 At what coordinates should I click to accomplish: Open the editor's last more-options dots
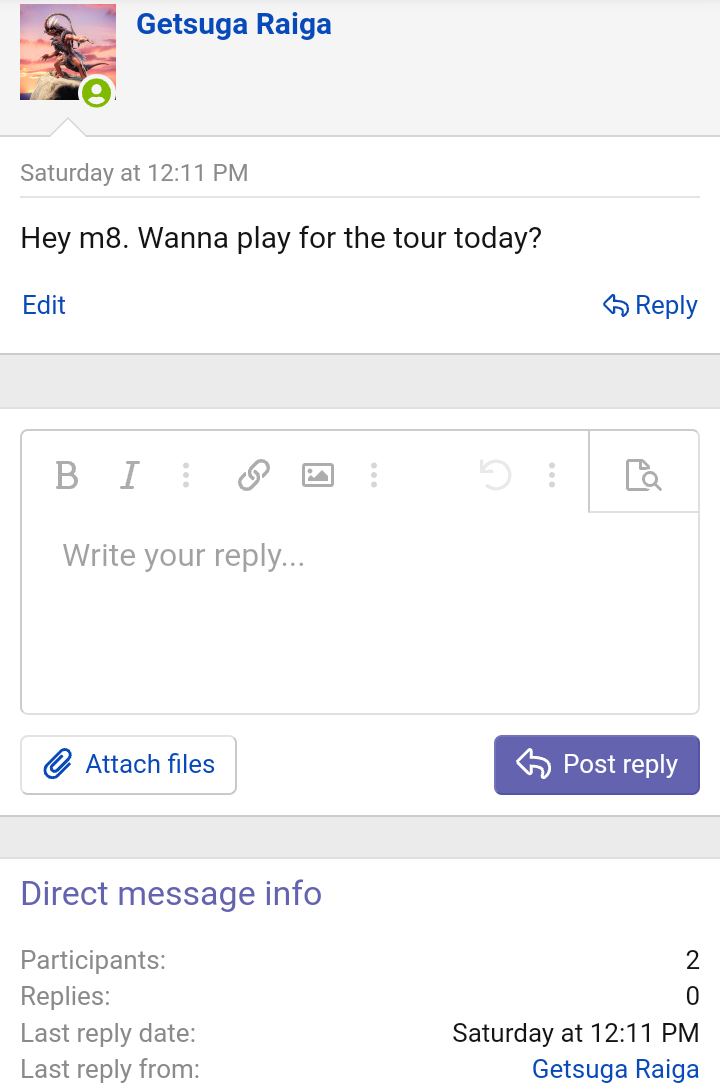click(551, 475)
